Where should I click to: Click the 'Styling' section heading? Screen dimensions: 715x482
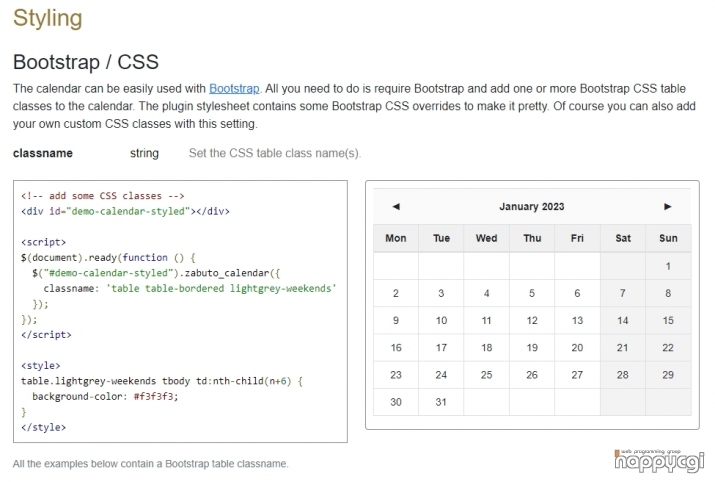coord(47,19)
